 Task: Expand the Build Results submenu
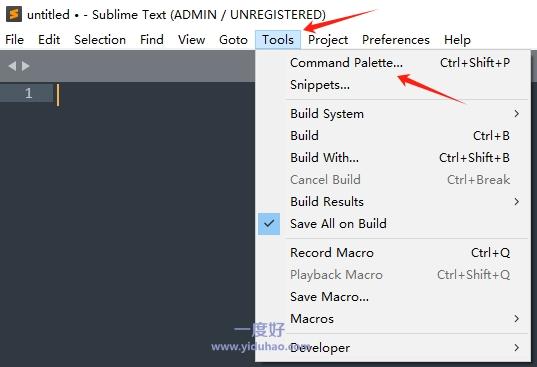(x=516, y=202)
